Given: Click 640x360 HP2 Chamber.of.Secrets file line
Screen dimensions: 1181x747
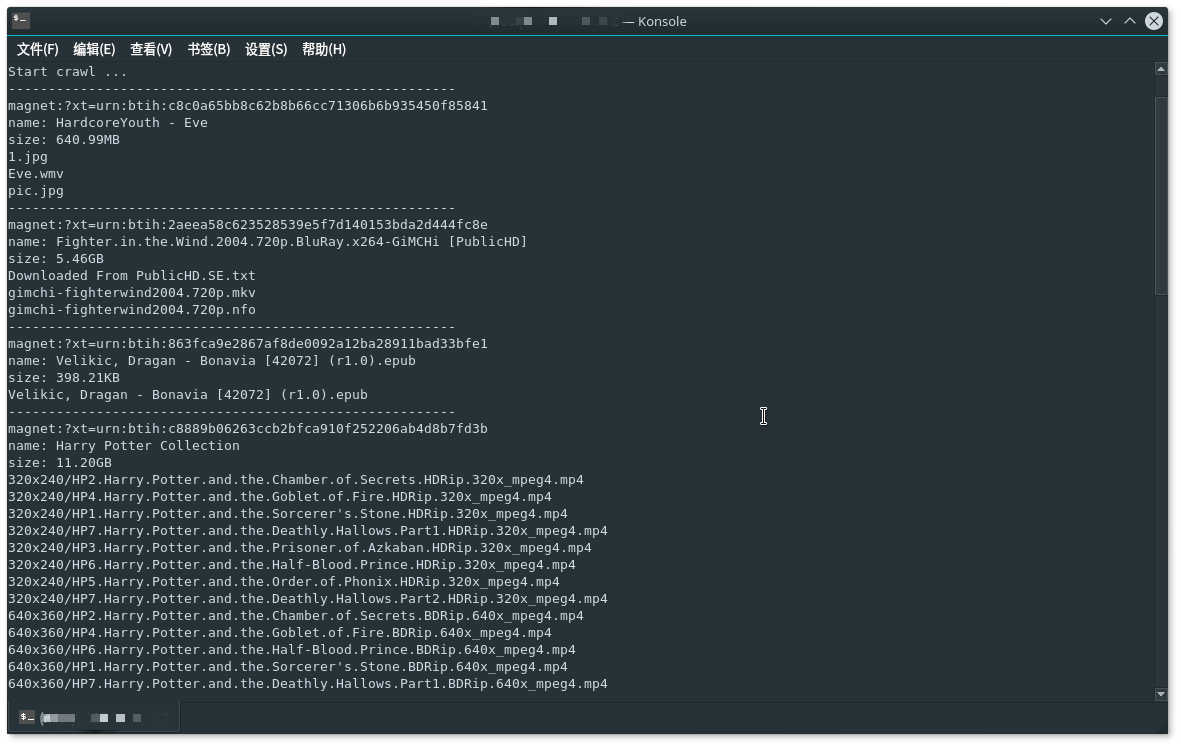Looking at the screenshot, I should [296, 616].
